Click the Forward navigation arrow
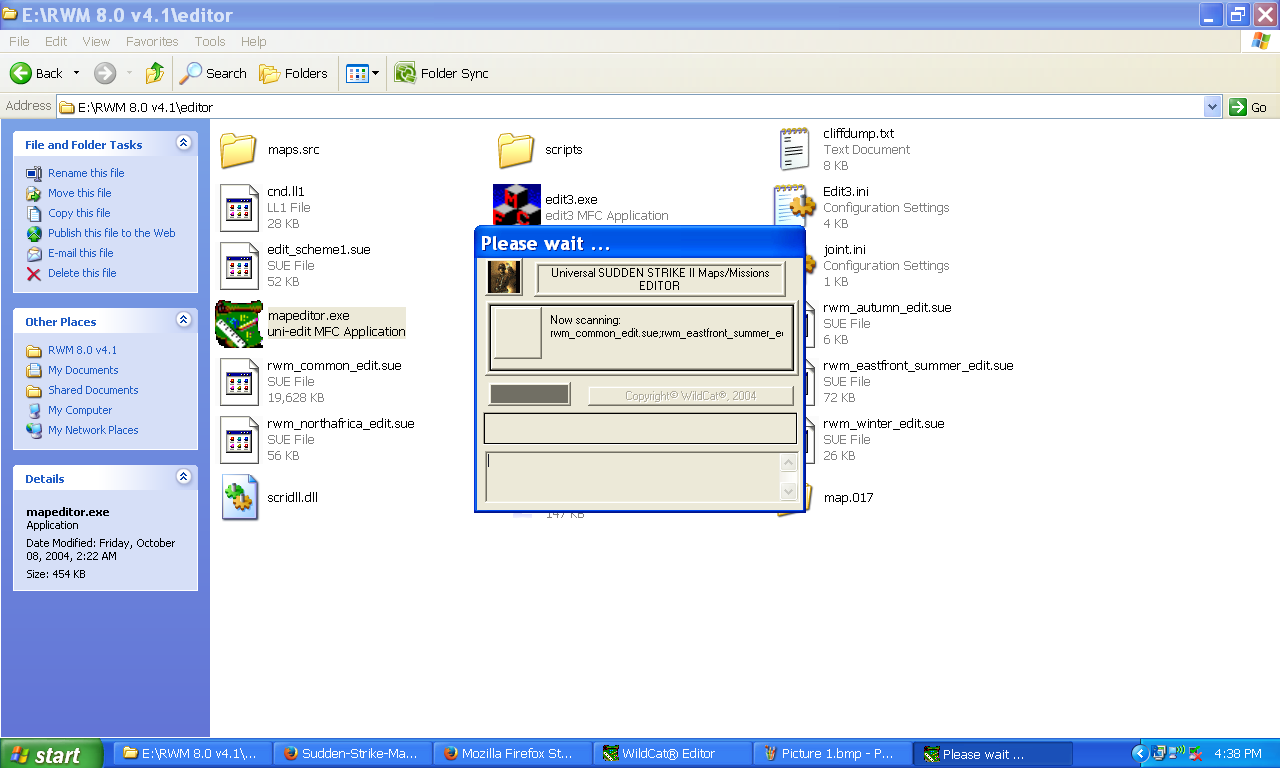Viewport: 1280px width, 768px height. pyautogui.click(x=105, y=73)
